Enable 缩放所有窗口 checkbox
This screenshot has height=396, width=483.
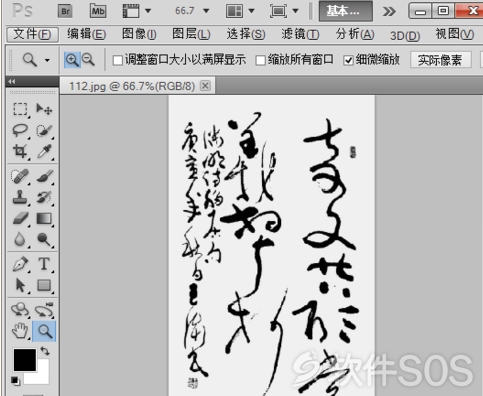[x=260, y=61]
